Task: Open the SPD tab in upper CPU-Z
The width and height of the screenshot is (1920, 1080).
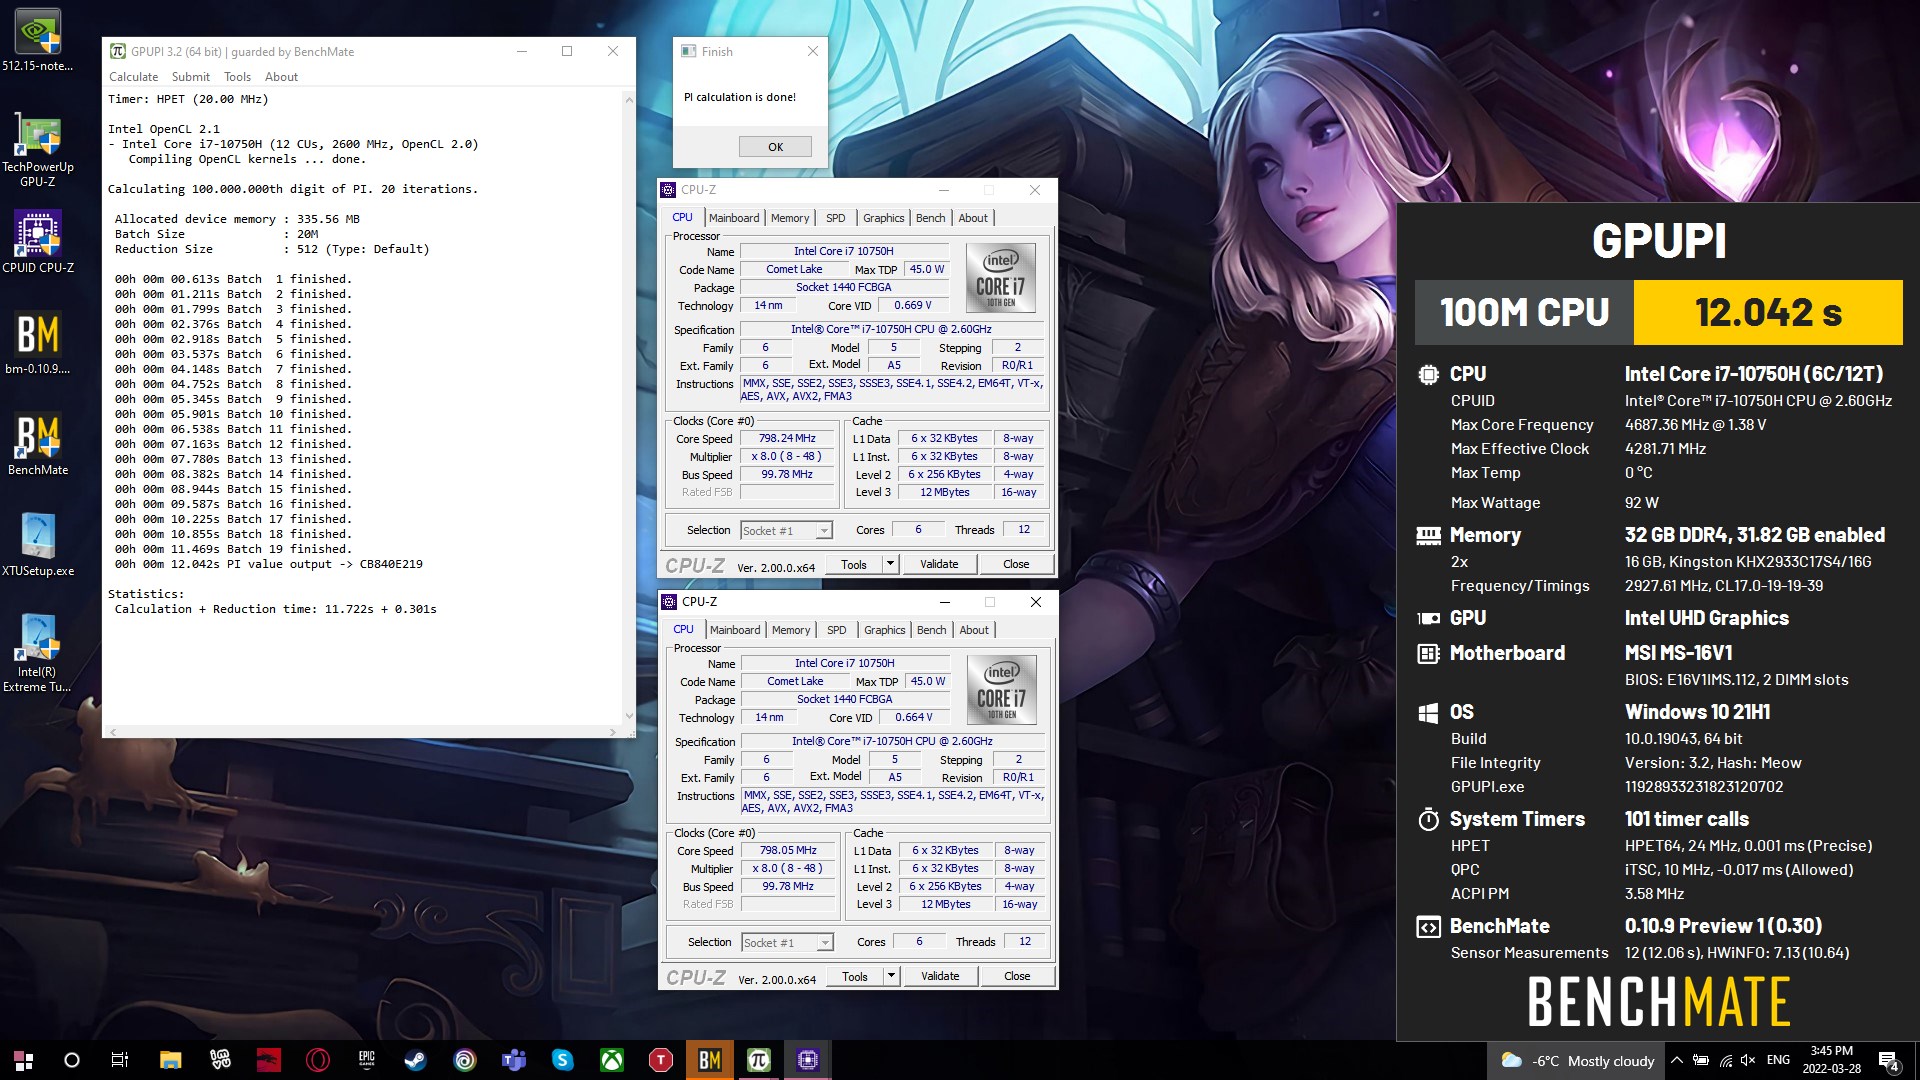Action: 836,218
